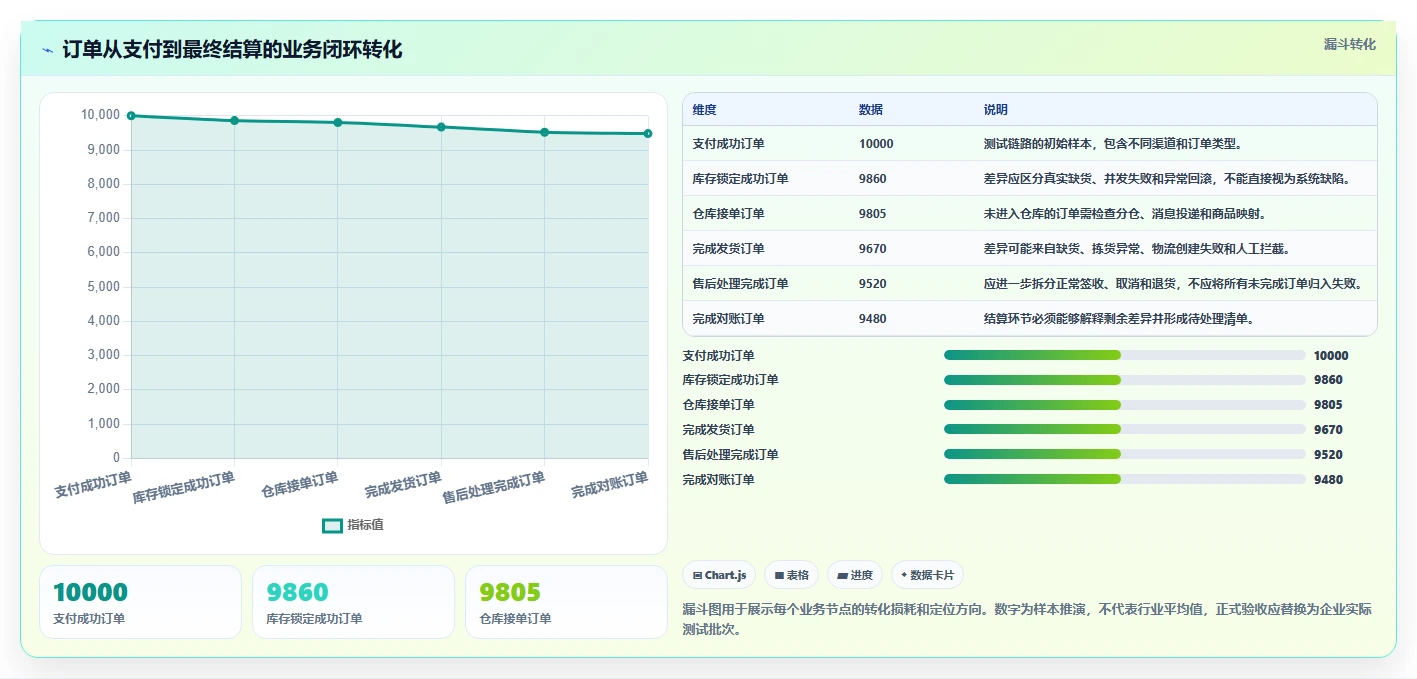Click the 仓库接单订单 cell in the table
Viewport: 1417px width, 679px height.
[728, 214]
